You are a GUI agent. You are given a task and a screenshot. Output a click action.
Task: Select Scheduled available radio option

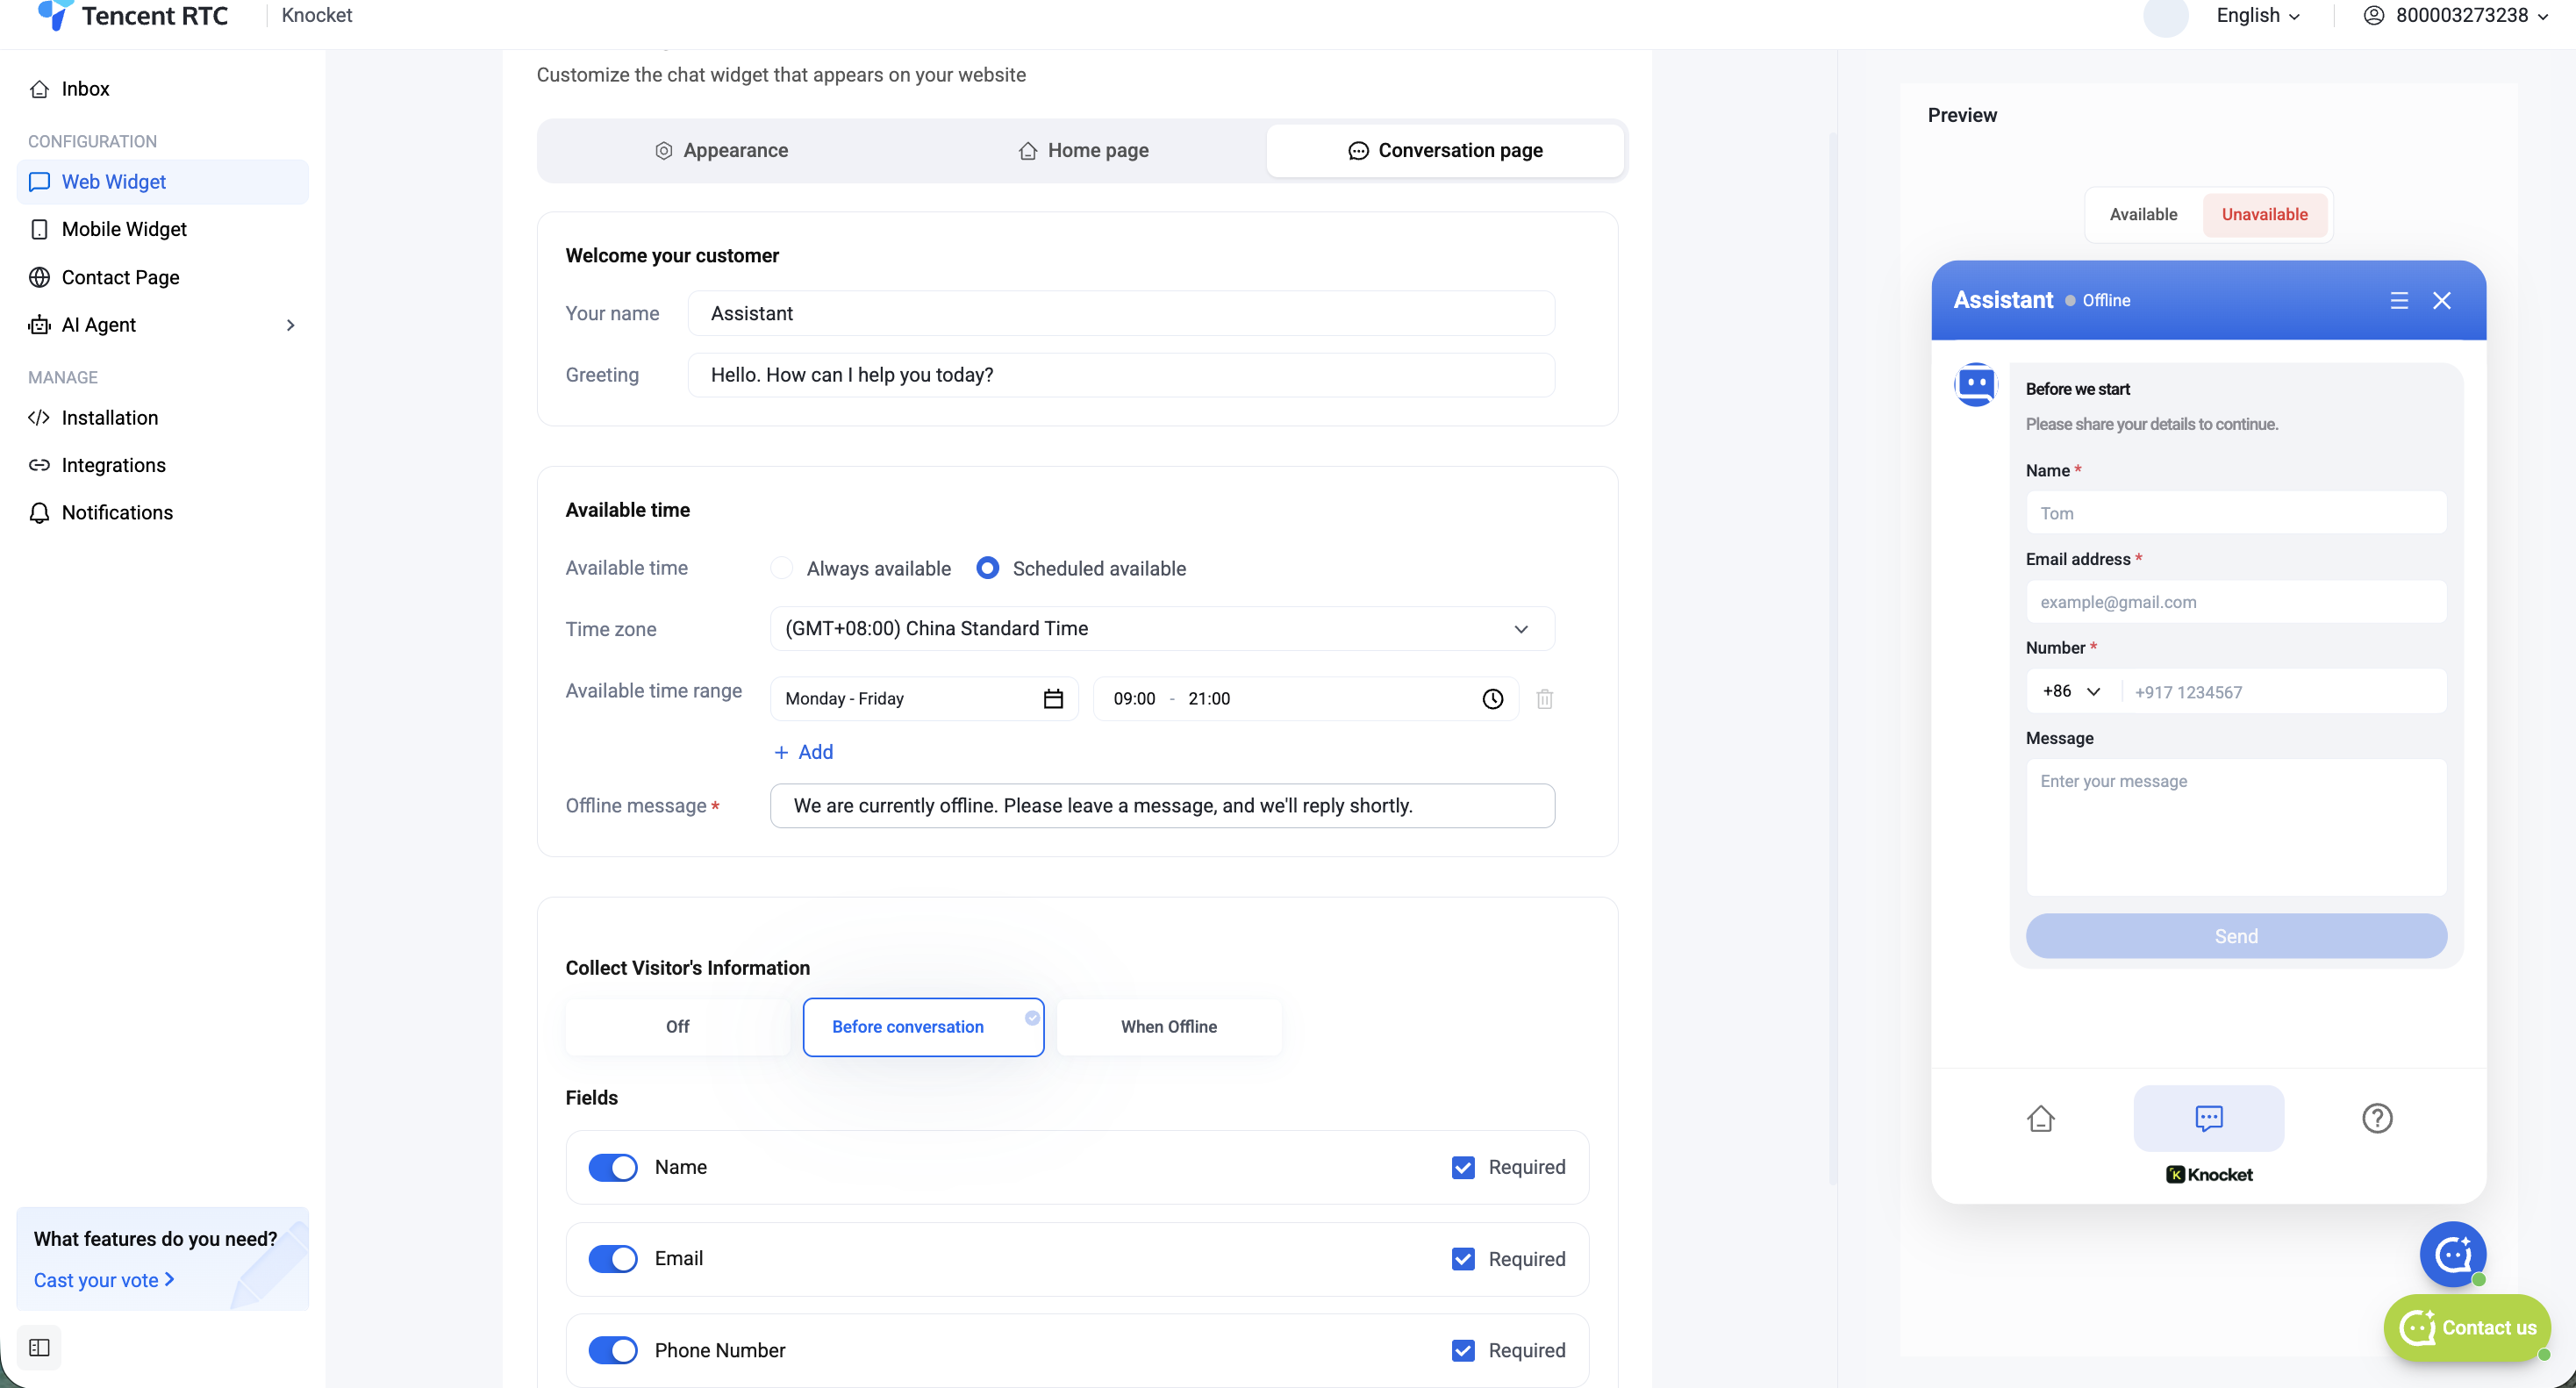tap(987, 568)
